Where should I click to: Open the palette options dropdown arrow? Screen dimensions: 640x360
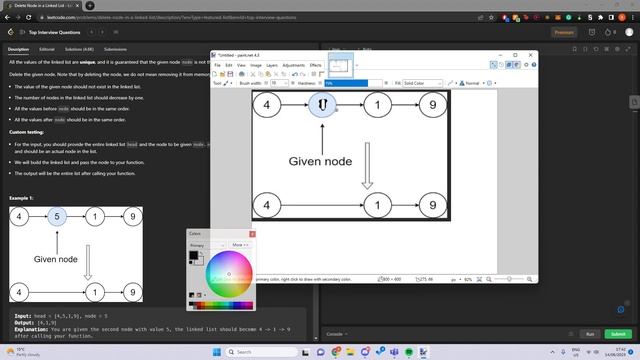[x=205, y=295]
